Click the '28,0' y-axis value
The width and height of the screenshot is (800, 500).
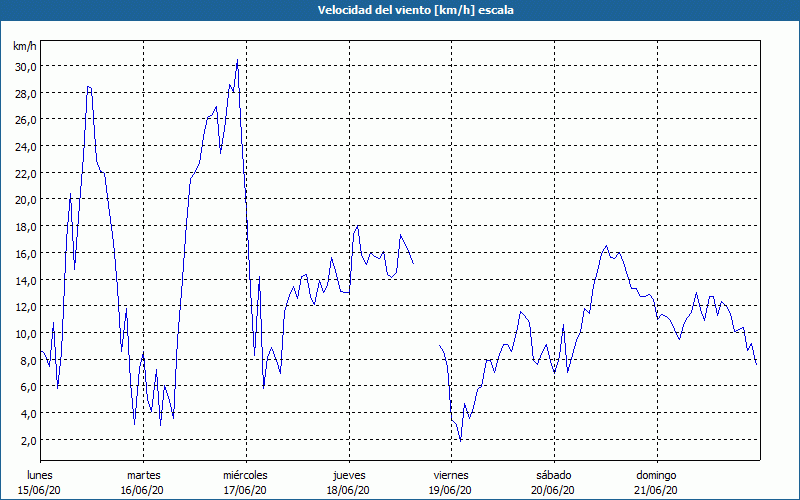coord(25,93)
